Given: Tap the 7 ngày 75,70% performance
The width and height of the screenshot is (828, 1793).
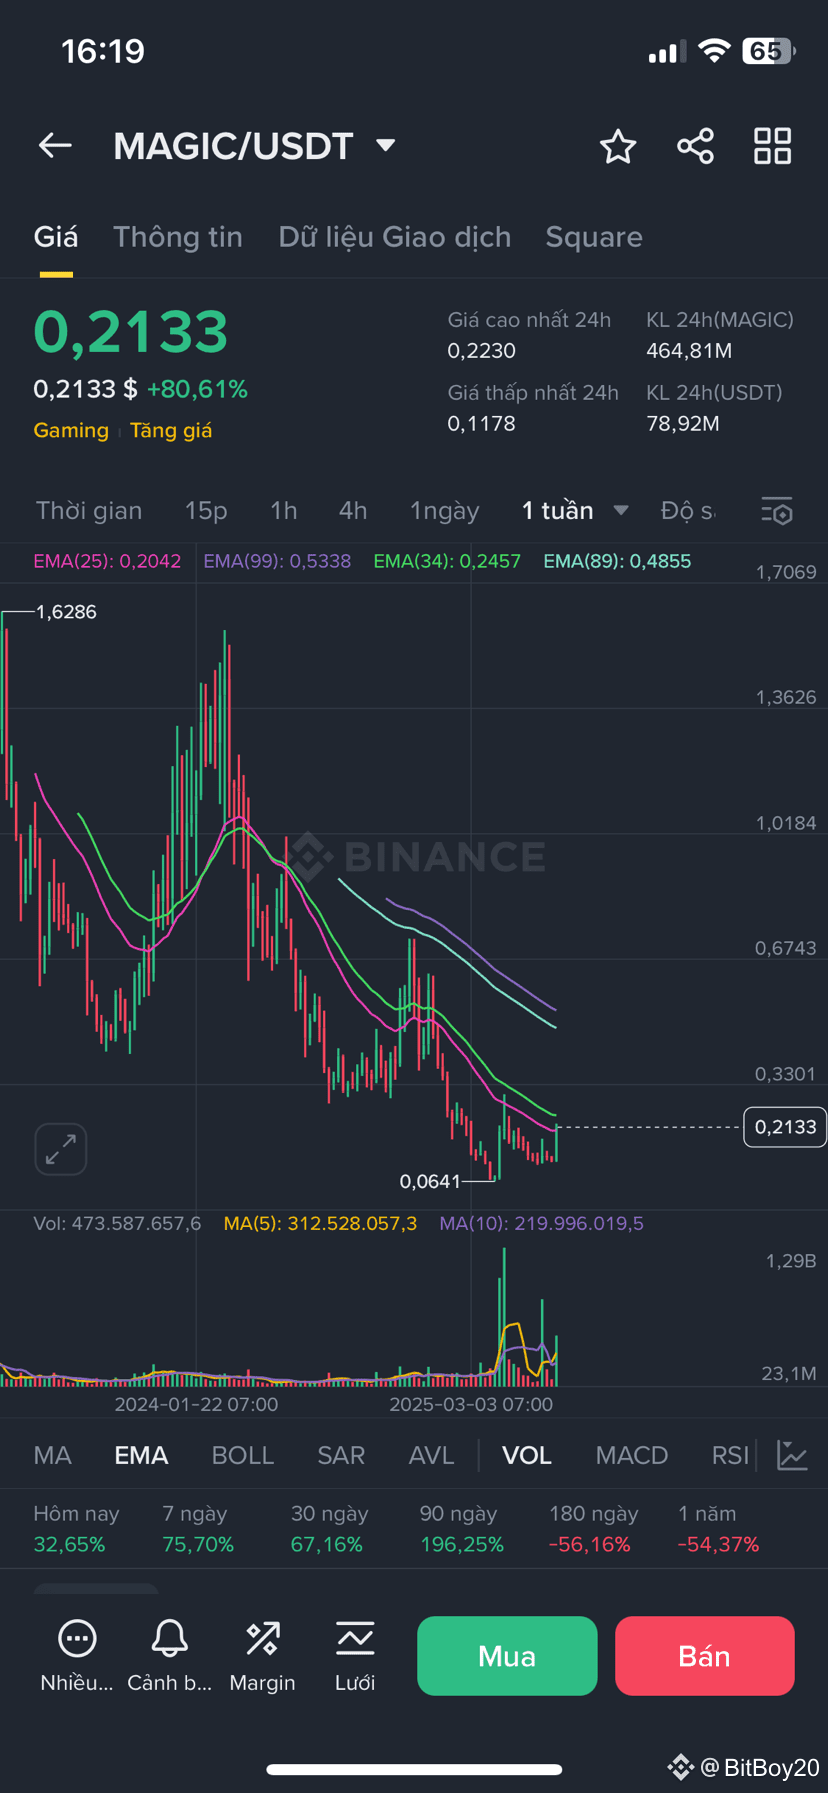Looking at the screenshot, I should (x=198, y=1529).
